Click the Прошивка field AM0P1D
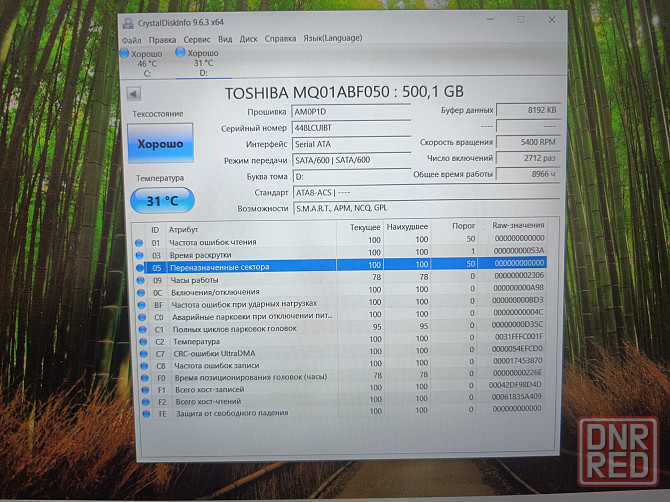Screen dimensions: 670x502 point(351,112)
